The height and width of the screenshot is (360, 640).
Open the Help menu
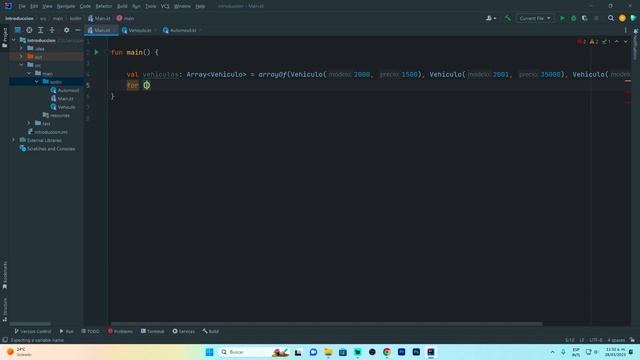[x=200, y=6]
